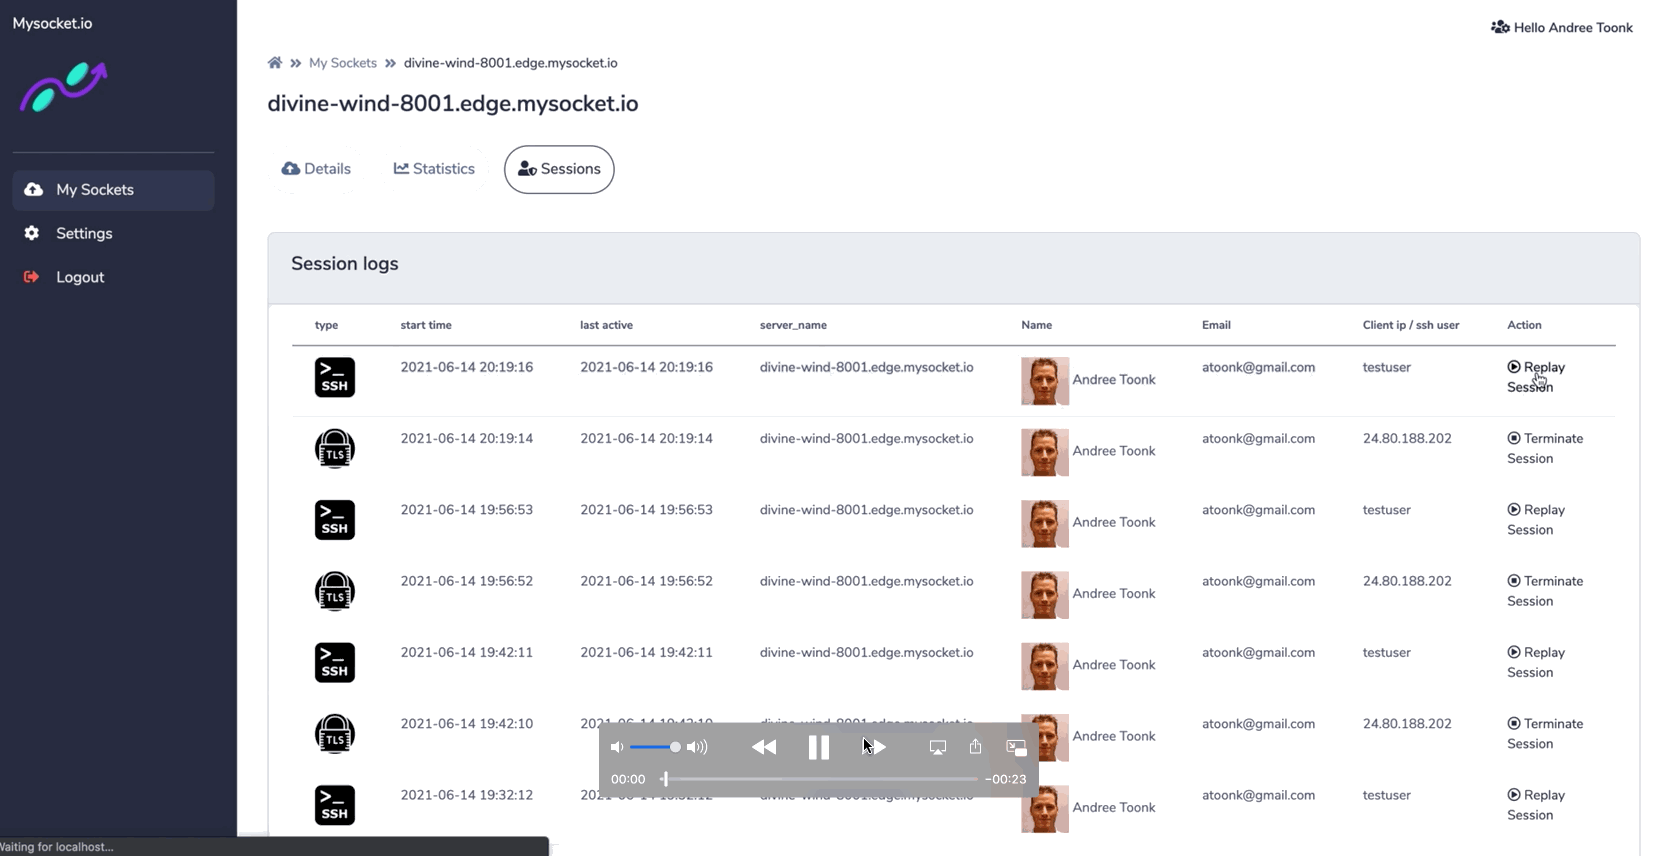
Task: Click the TLS icon for the 20:19:14 session
Action: 335,449
